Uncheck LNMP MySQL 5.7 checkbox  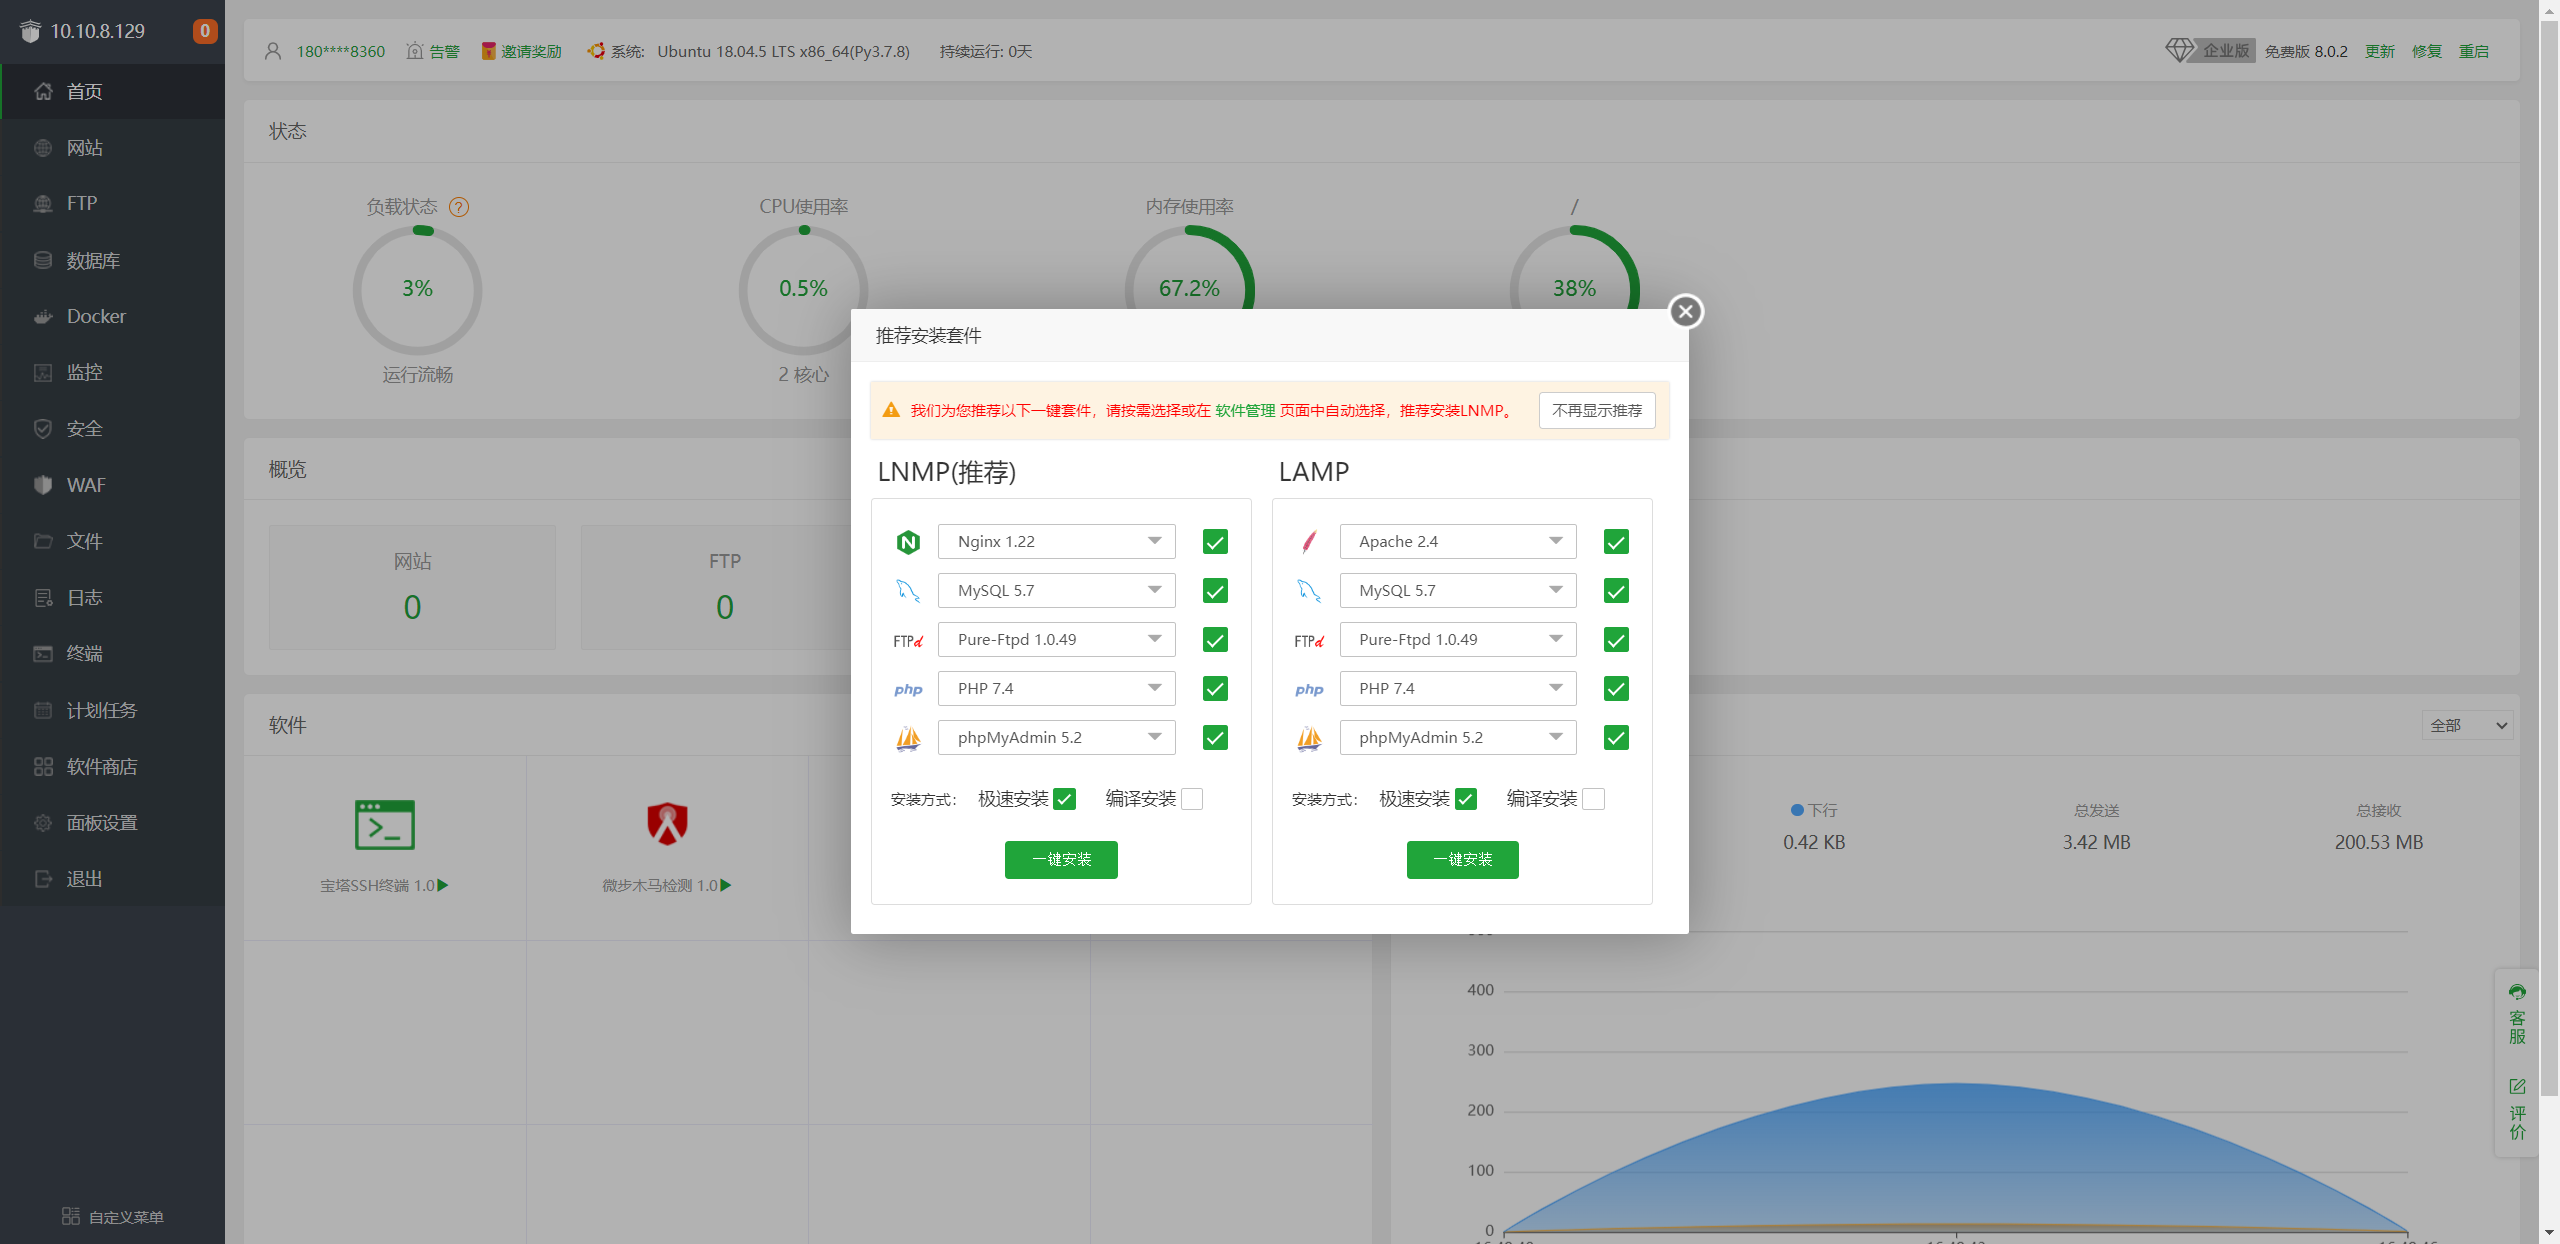(1215, 591)
